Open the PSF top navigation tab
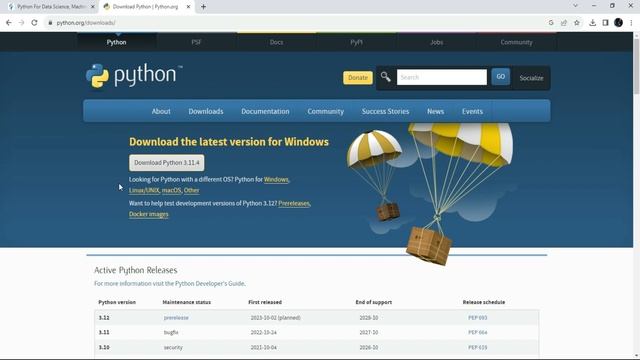The width and height of the screenshot is (640, 360). tap(196, 42)
